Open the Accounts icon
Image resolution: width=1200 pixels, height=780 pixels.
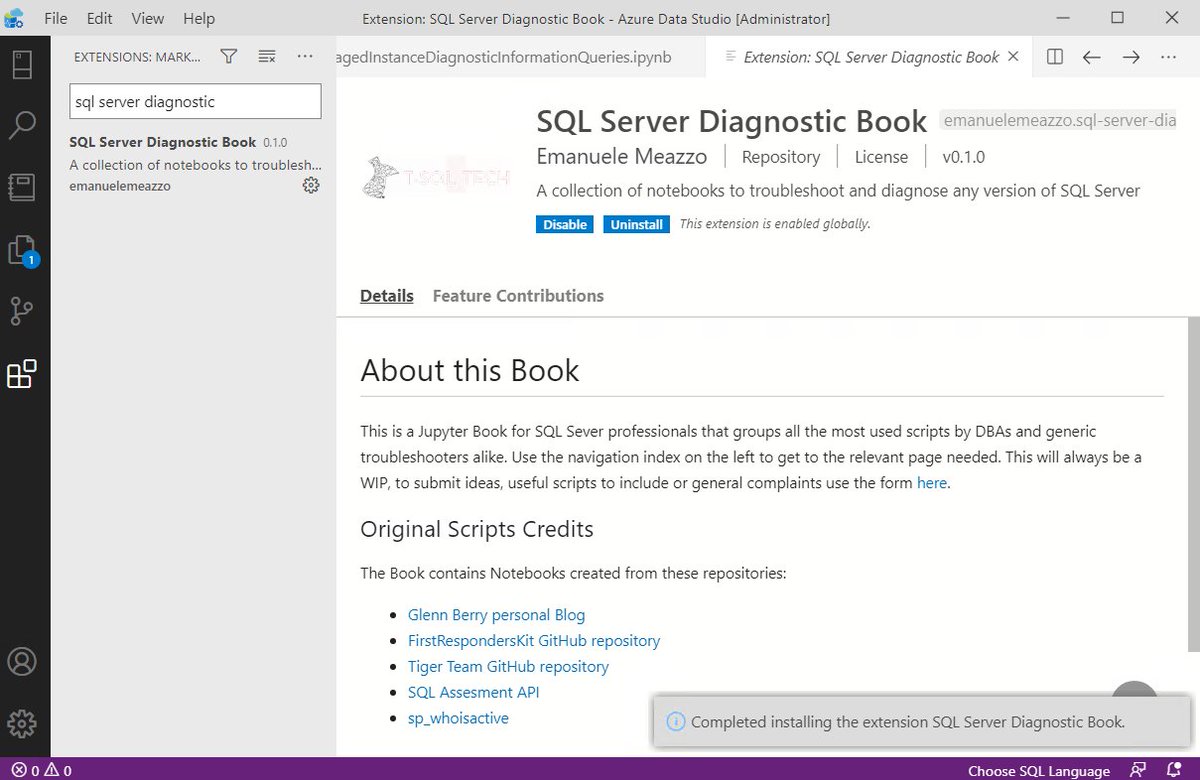[x=22, y=662]
